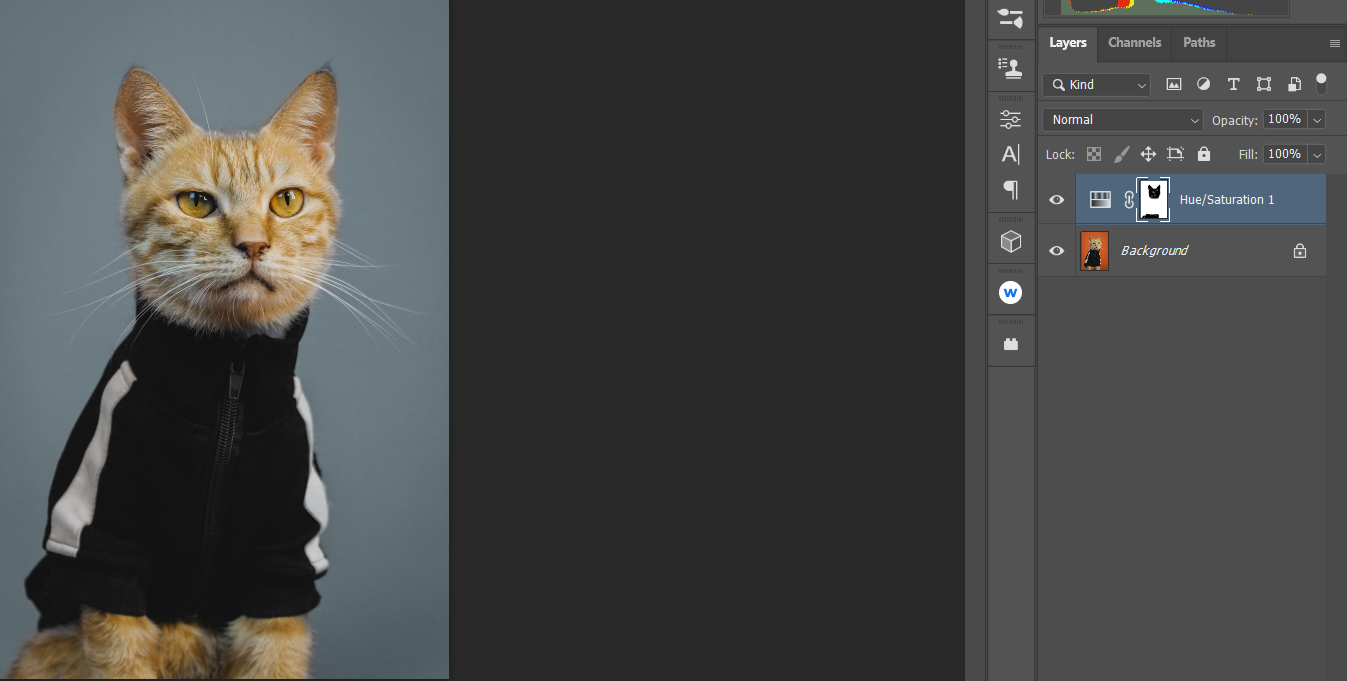The height and width of the screenshot is (681, 1347).
Task: Switch to the Paths tab
Action: (1199, 43)
